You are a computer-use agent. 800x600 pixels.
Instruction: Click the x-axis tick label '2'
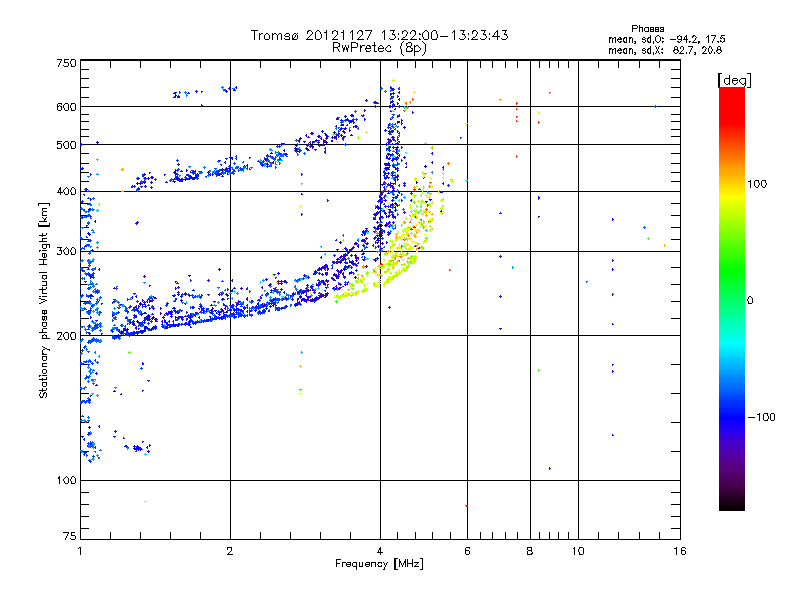point(230,551)
